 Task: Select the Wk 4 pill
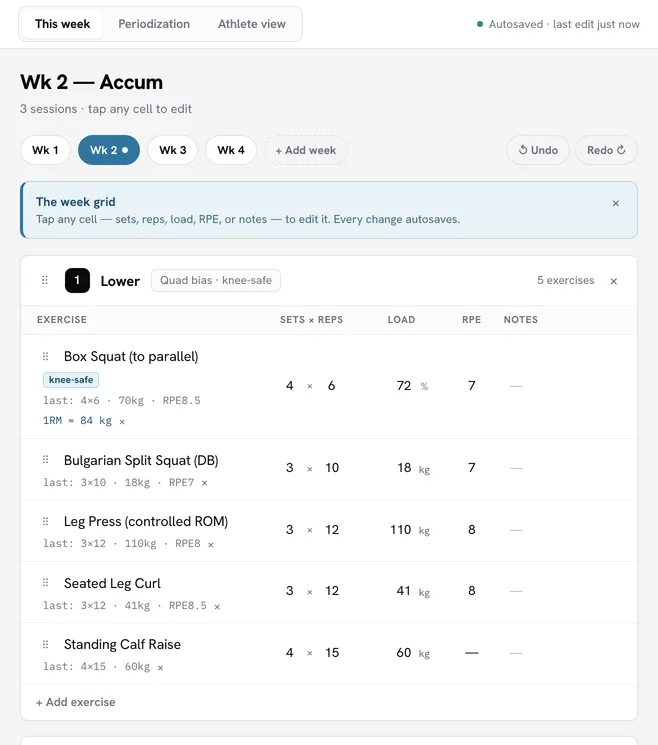tap(230, 150)
